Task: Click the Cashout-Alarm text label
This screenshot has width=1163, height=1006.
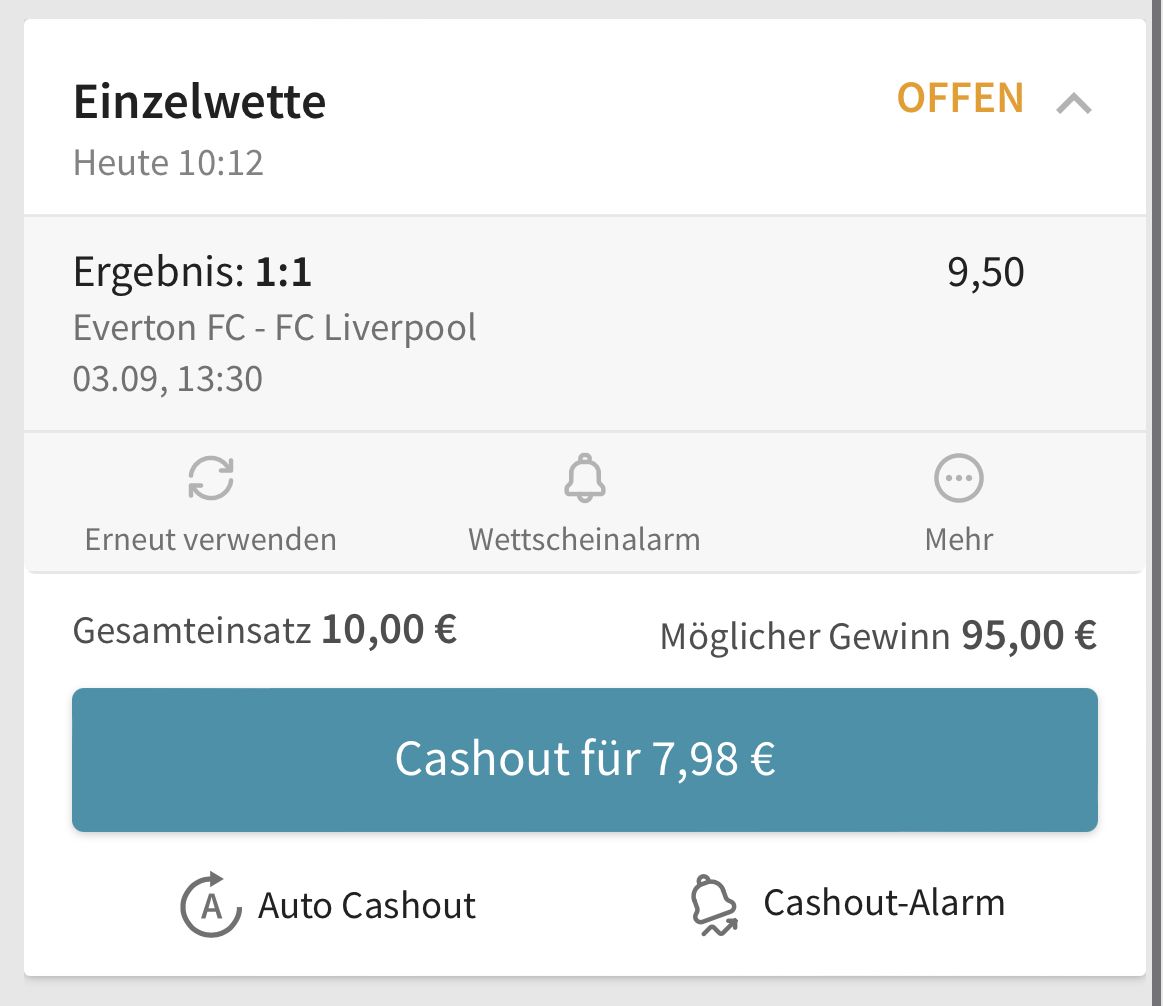Action: tap(884, 903)
